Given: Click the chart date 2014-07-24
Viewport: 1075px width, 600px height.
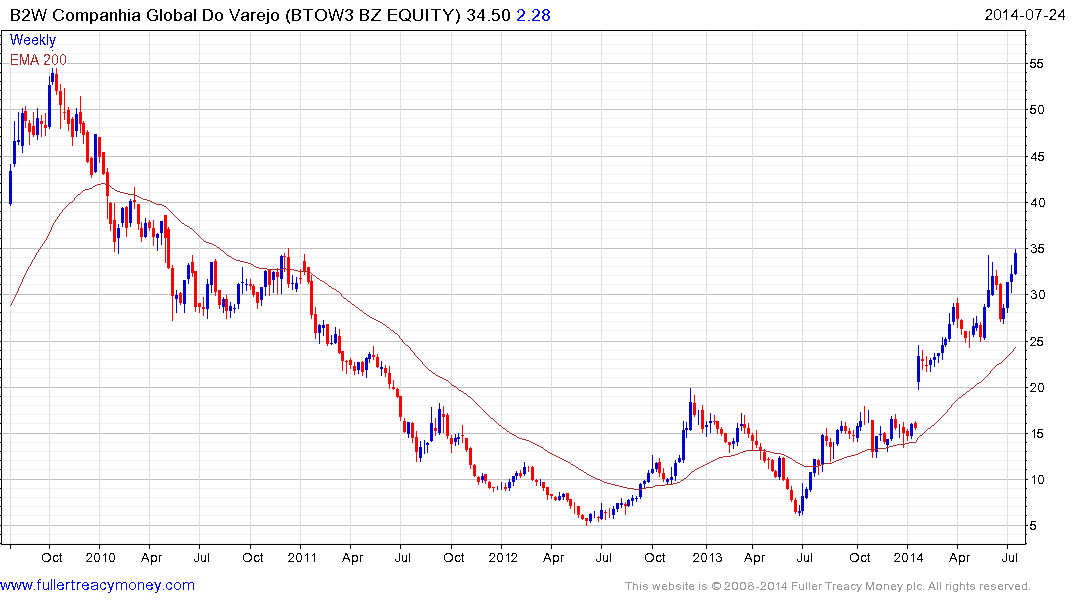Looking at the screenshot, I should [x=1024, y=15].
